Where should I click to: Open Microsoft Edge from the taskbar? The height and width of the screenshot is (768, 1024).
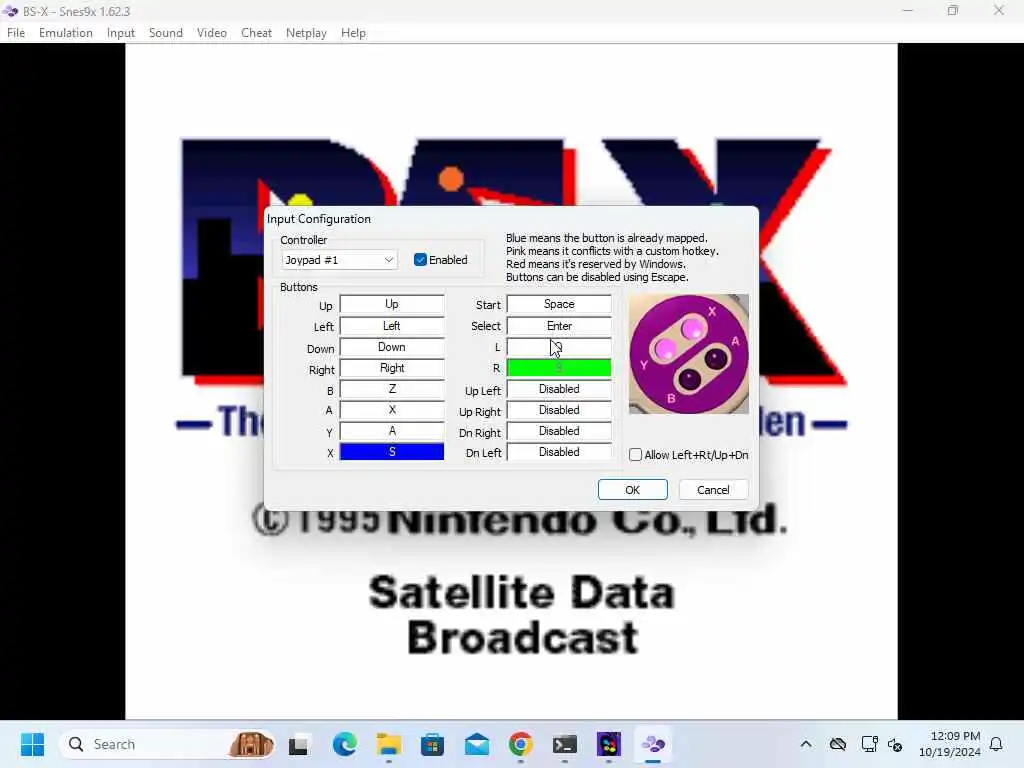(344, 744)
